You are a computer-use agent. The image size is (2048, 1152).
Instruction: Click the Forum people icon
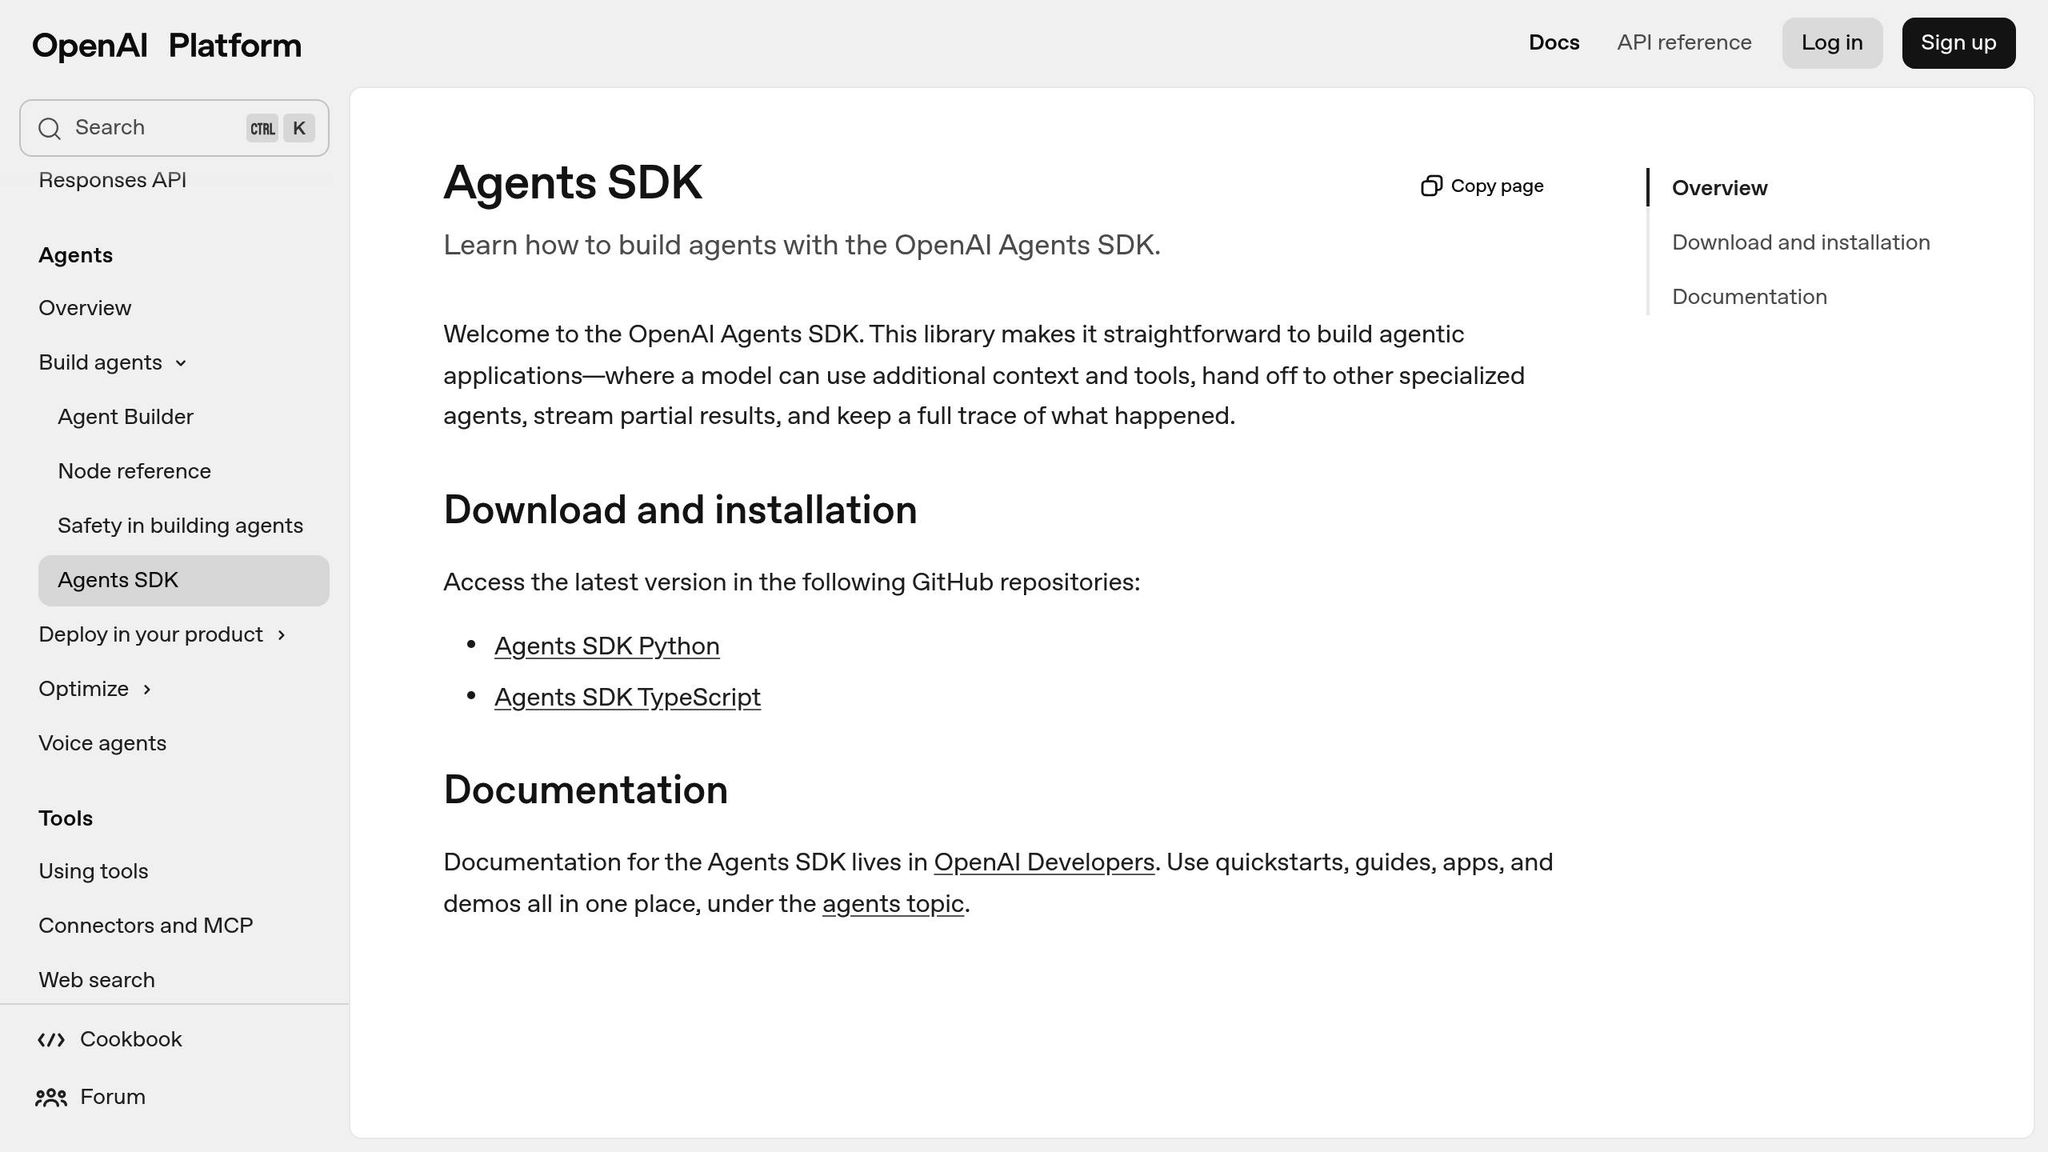point(51,1097)
